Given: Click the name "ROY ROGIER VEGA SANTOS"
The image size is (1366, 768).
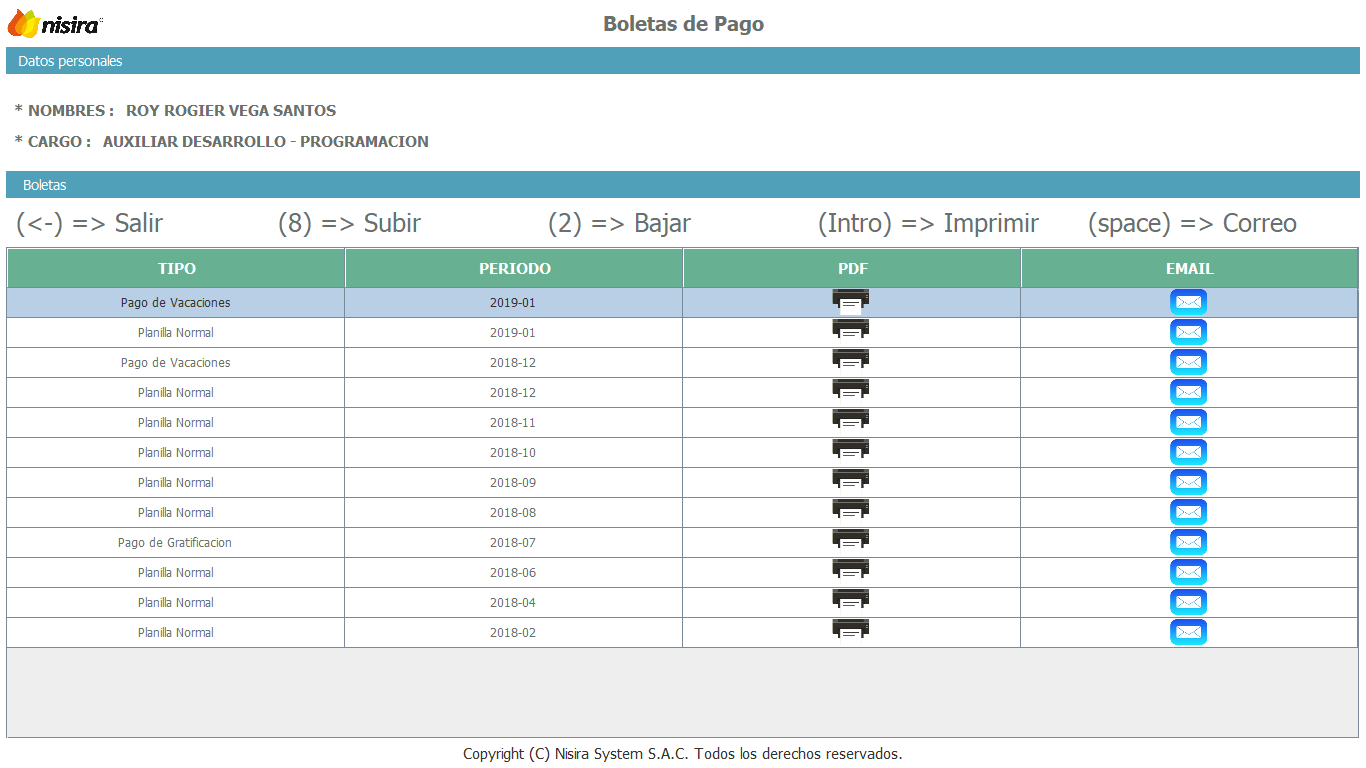Looking at the screenshot, I should 231,111.
